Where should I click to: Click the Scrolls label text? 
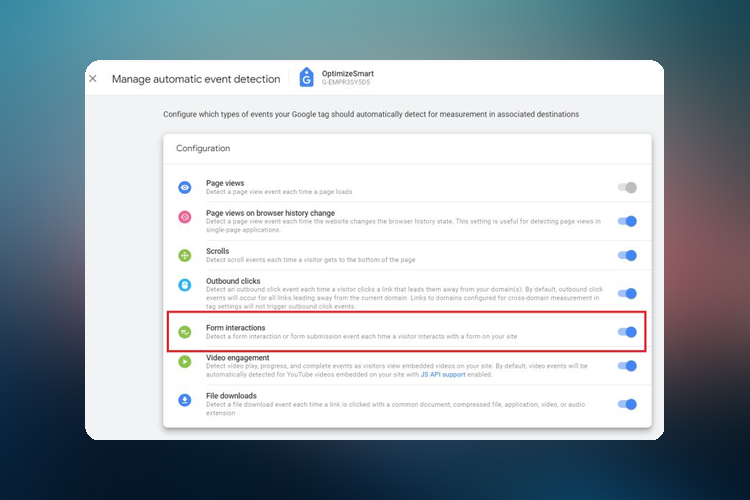[x=218, y=251]
